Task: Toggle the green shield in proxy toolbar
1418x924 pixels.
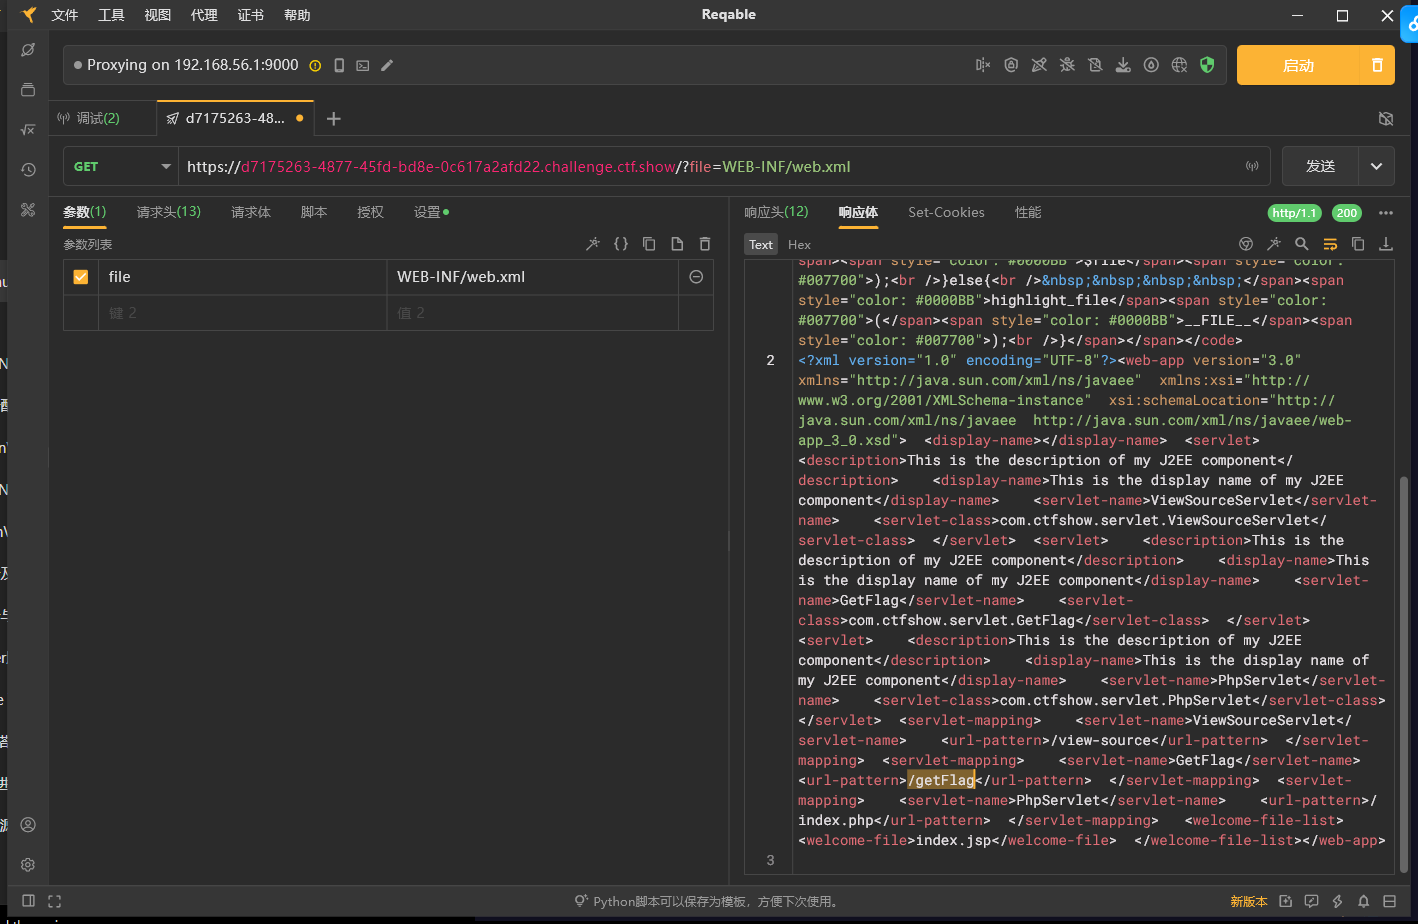Action: coord(1207,65)
